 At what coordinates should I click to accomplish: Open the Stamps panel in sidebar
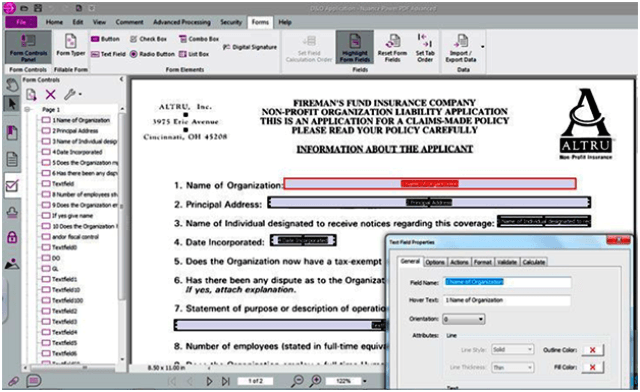[12, 212]
